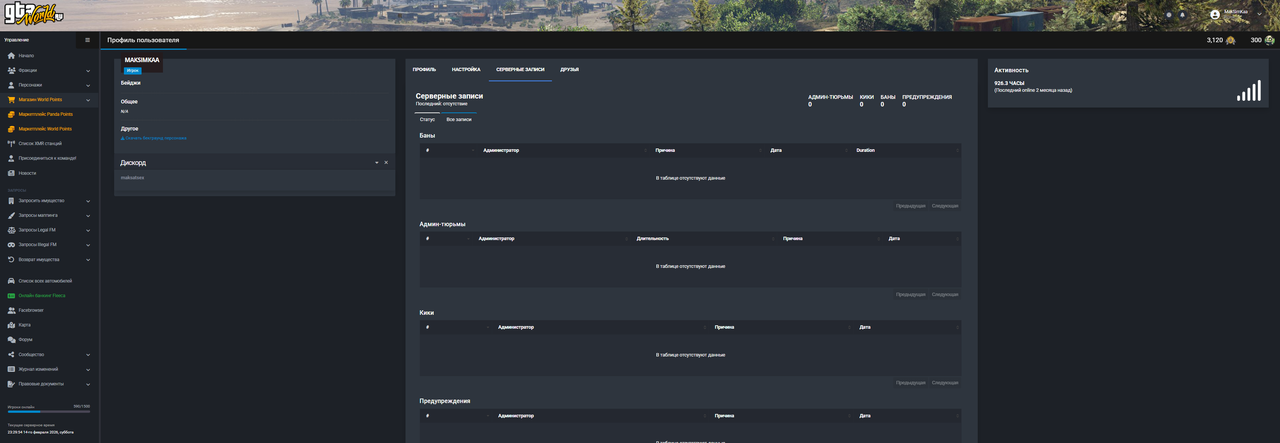This screenshot has width=1280, height=443.
Task: Switch to the Друзья tab
Action: 569,69
